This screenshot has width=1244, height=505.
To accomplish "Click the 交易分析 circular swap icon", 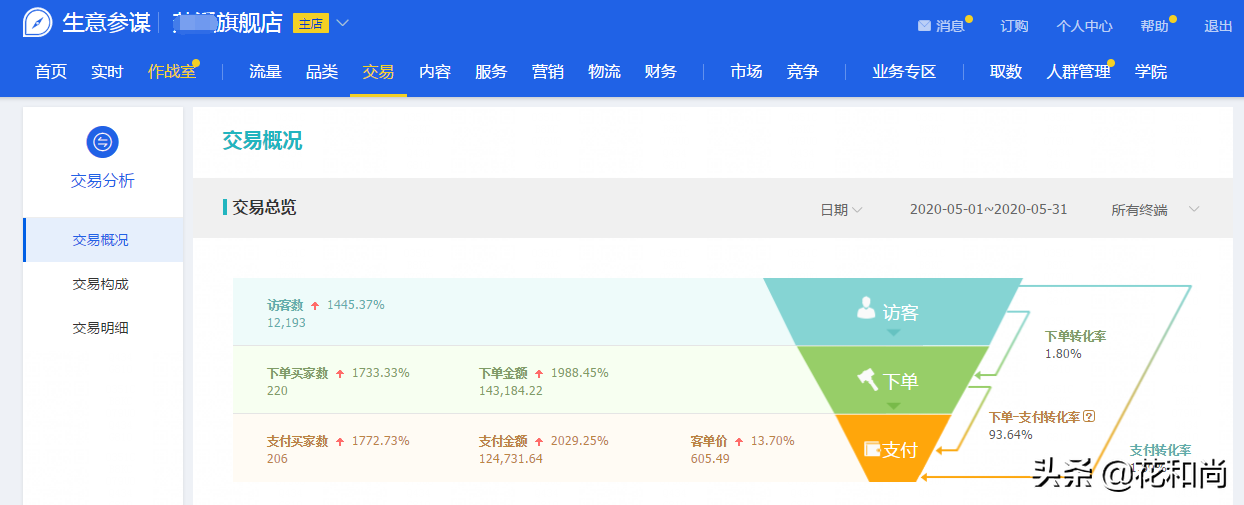I will tap(102, 142).
